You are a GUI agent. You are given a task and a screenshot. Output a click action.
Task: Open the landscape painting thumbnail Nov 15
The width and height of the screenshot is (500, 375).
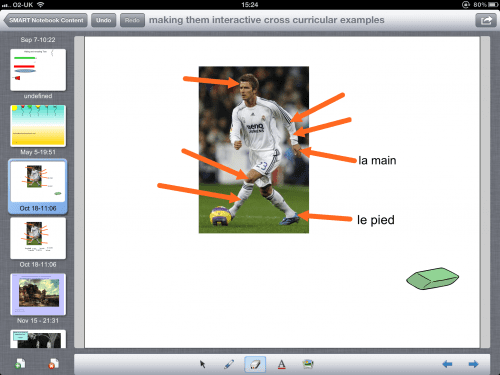pyautogui.click(x=38, y=294)
